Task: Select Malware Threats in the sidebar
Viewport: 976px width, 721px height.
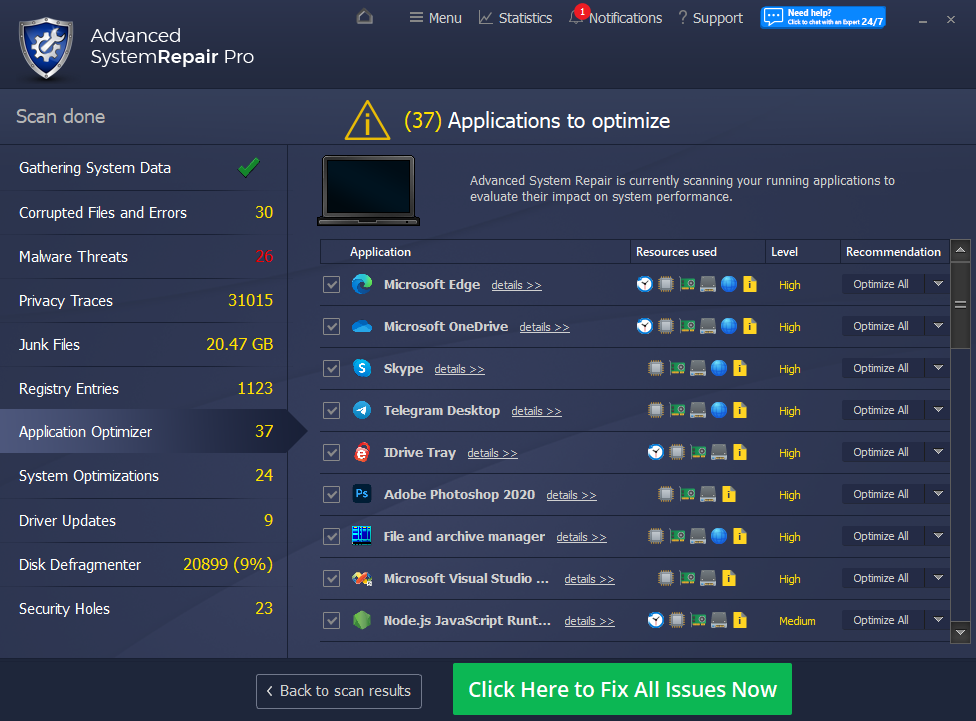Action: click(73, 257)
